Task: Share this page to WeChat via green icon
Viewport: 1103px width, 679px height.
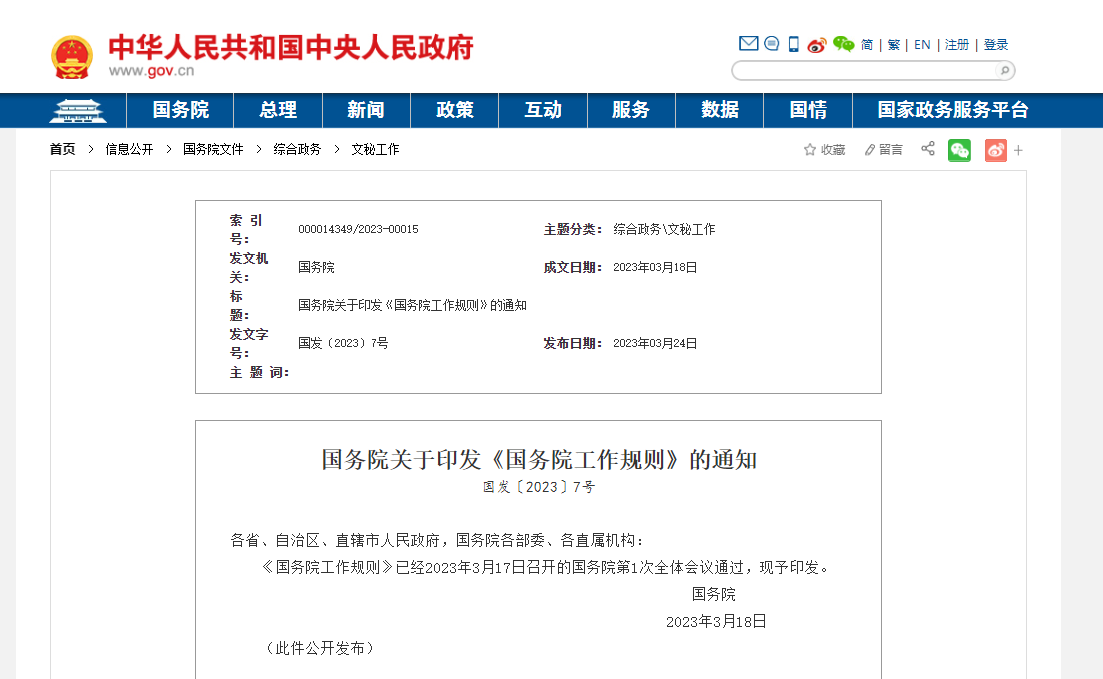Action: pos(959,150)
